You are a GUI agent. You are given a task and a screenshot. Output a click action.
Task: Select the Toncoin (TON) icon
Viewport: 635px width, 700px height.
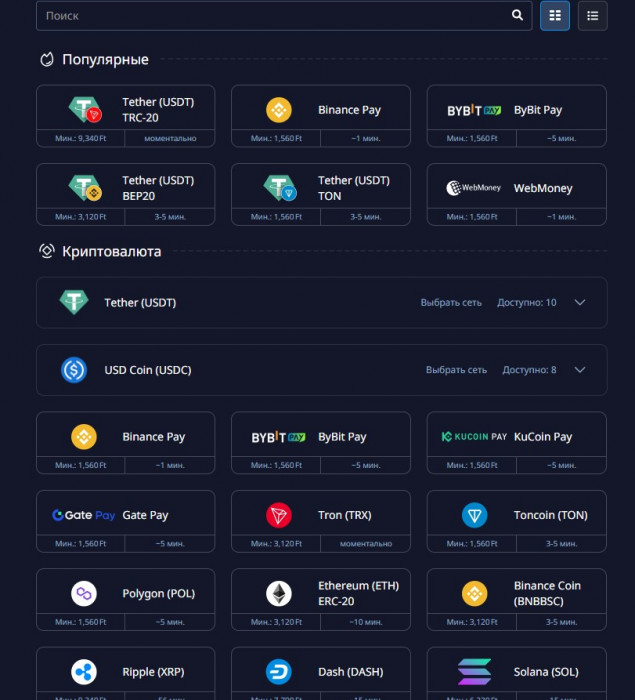474,515
